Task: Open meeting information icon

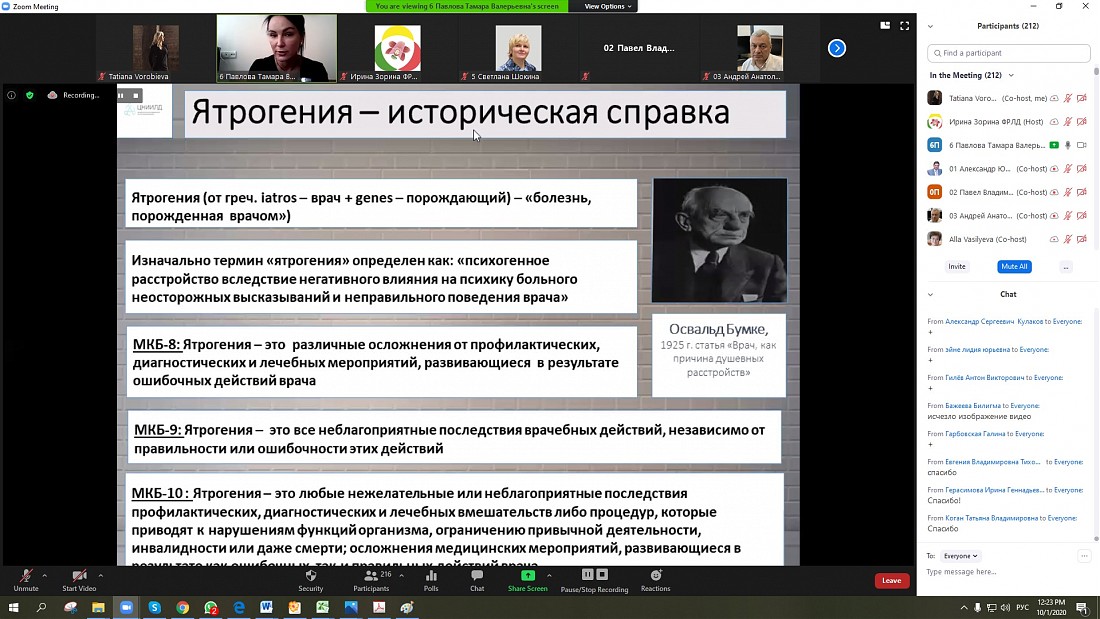Action: pos(11,95)
